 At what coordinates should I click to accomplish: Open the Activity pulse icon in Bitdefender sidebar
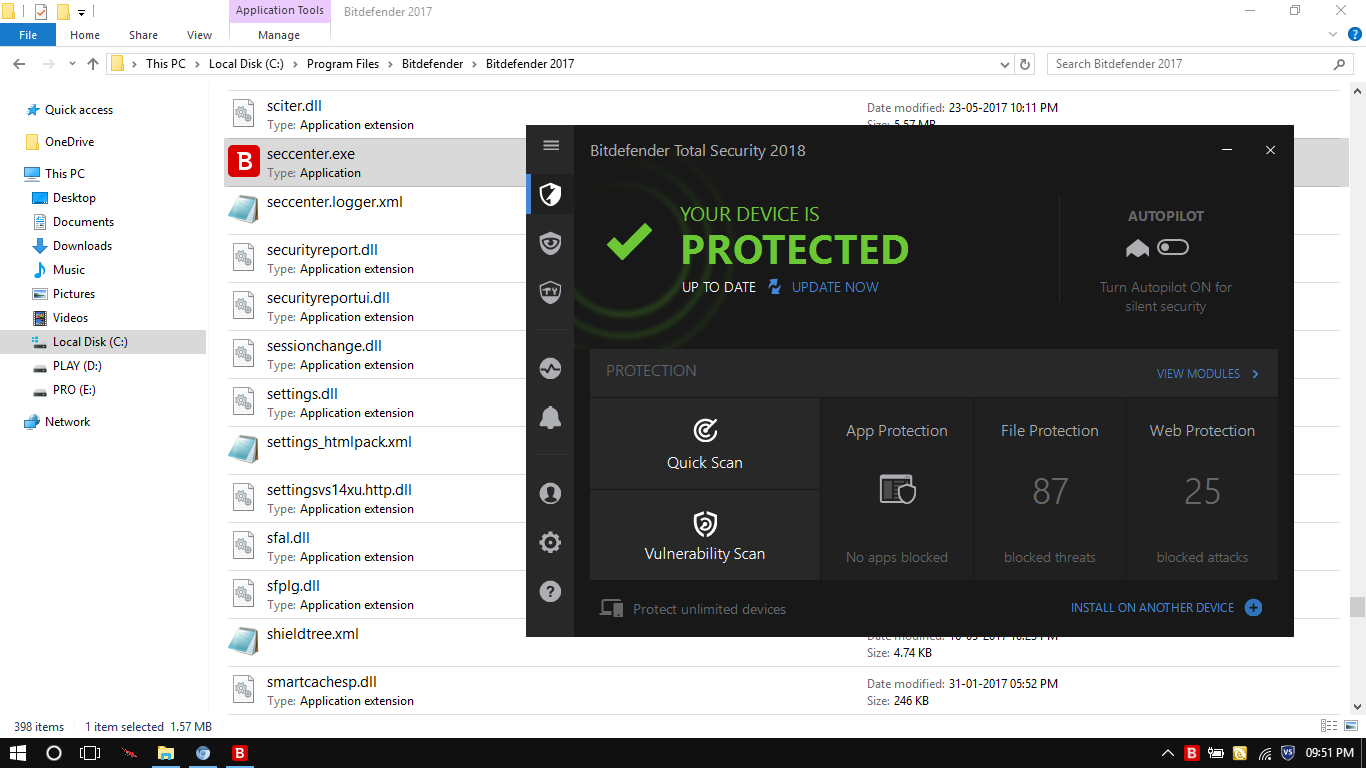coord(550,368)
